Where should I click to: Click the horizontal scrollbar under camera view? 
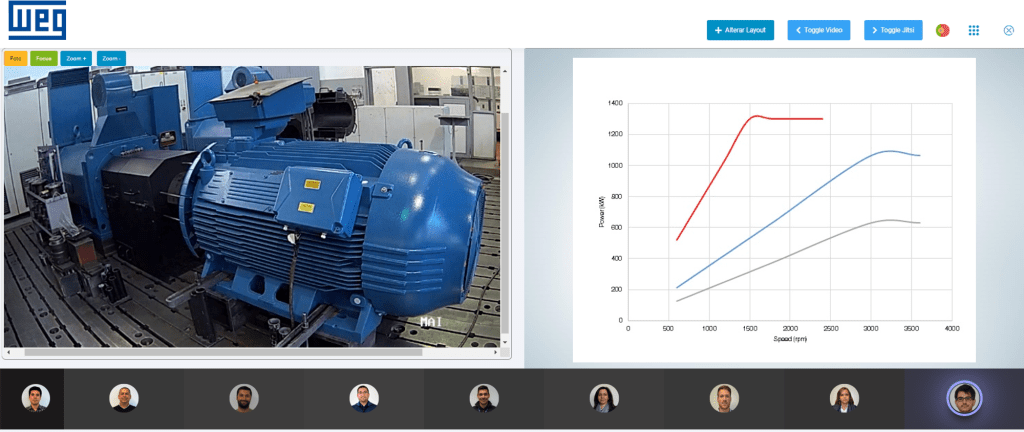click(220, 352)
